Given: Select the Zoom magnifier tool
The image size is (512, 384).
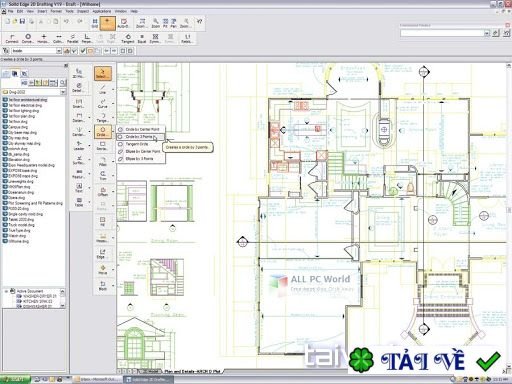Looking at the screenshot, I should point(156,23).
